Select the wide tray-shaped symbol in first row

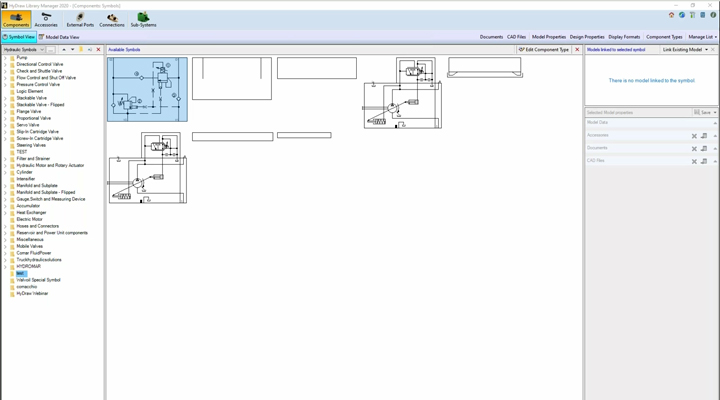click(x=485, y=68)
